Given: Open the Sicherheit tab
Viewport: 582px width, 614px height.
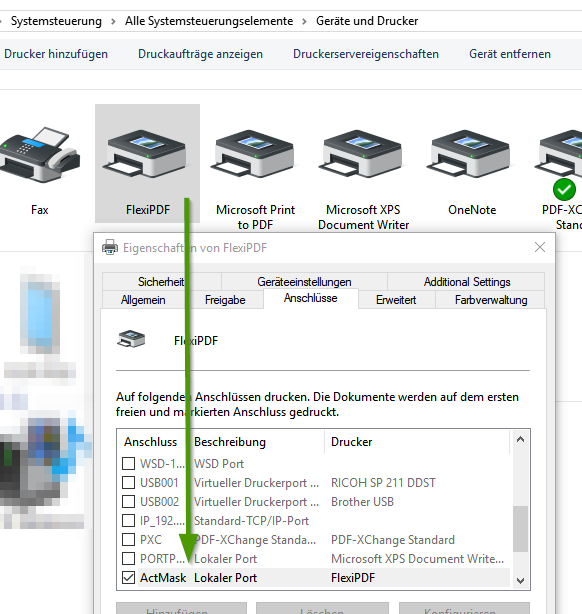Looking at the screenshot, I should pos(161,282).
